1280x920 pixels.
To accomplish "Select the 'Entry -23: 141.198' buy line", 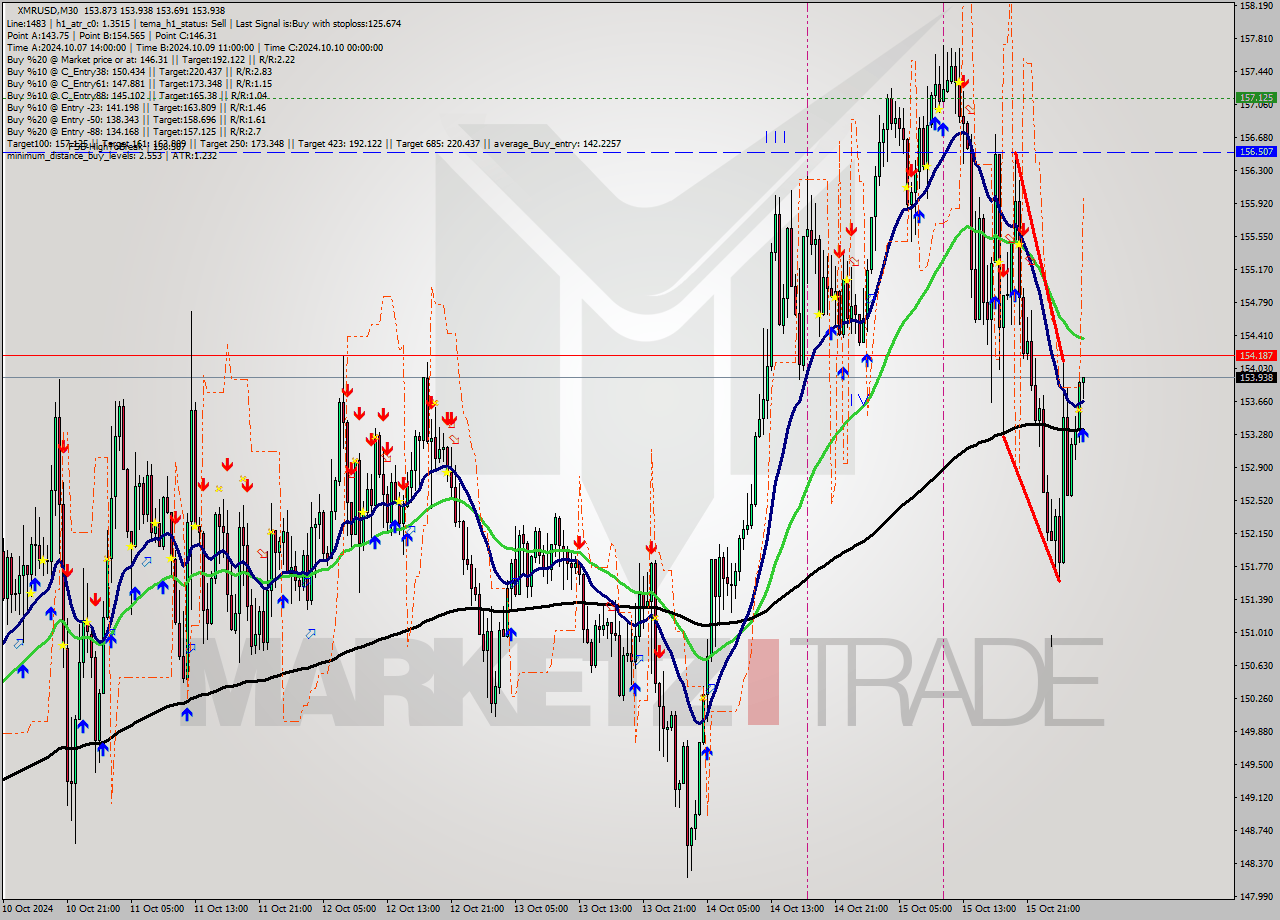I will (136, 107).
